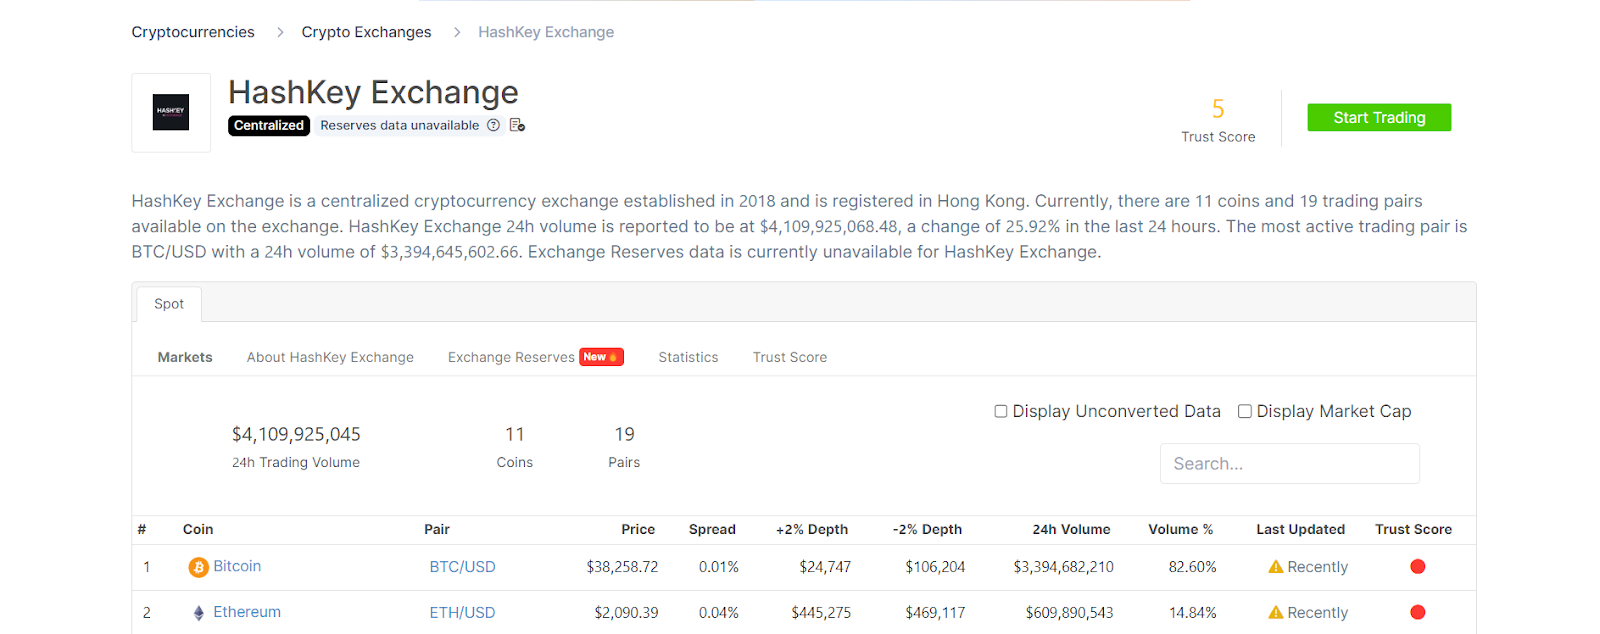Click the Recently label in the Bitcoin row
The height and width of the screenshot is (634, 1600).
tap(1317, 567)
